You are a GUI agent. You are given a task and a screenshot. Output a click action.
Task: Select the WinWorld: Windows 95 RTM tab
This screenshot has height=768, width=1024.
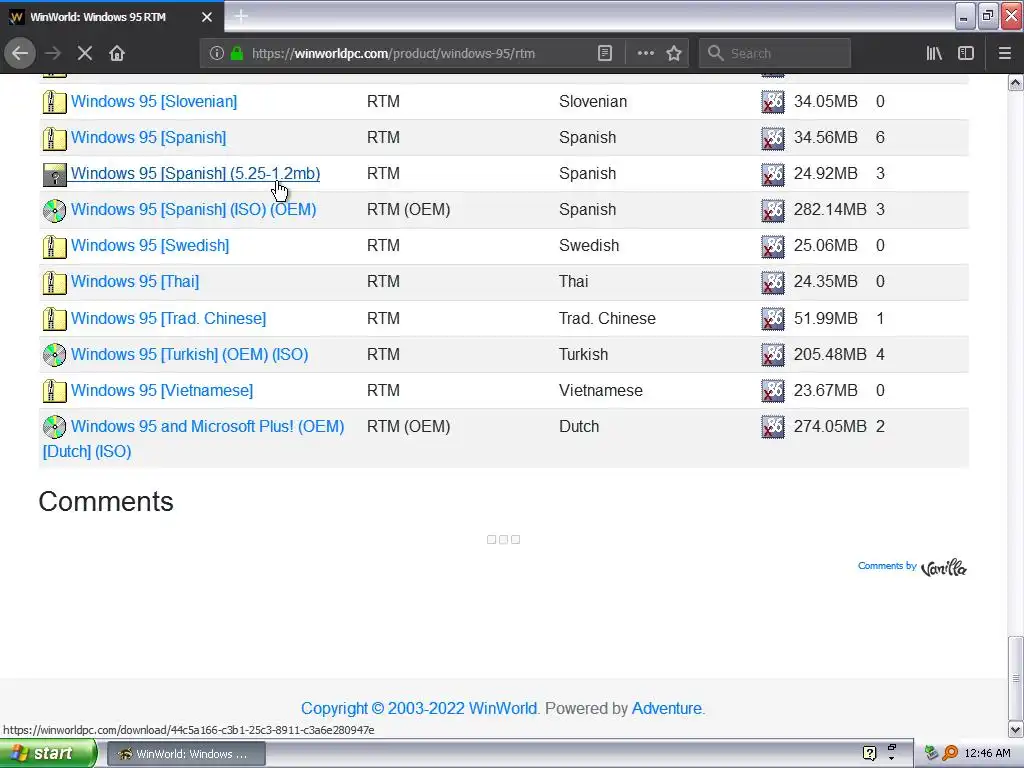[112, 17]
